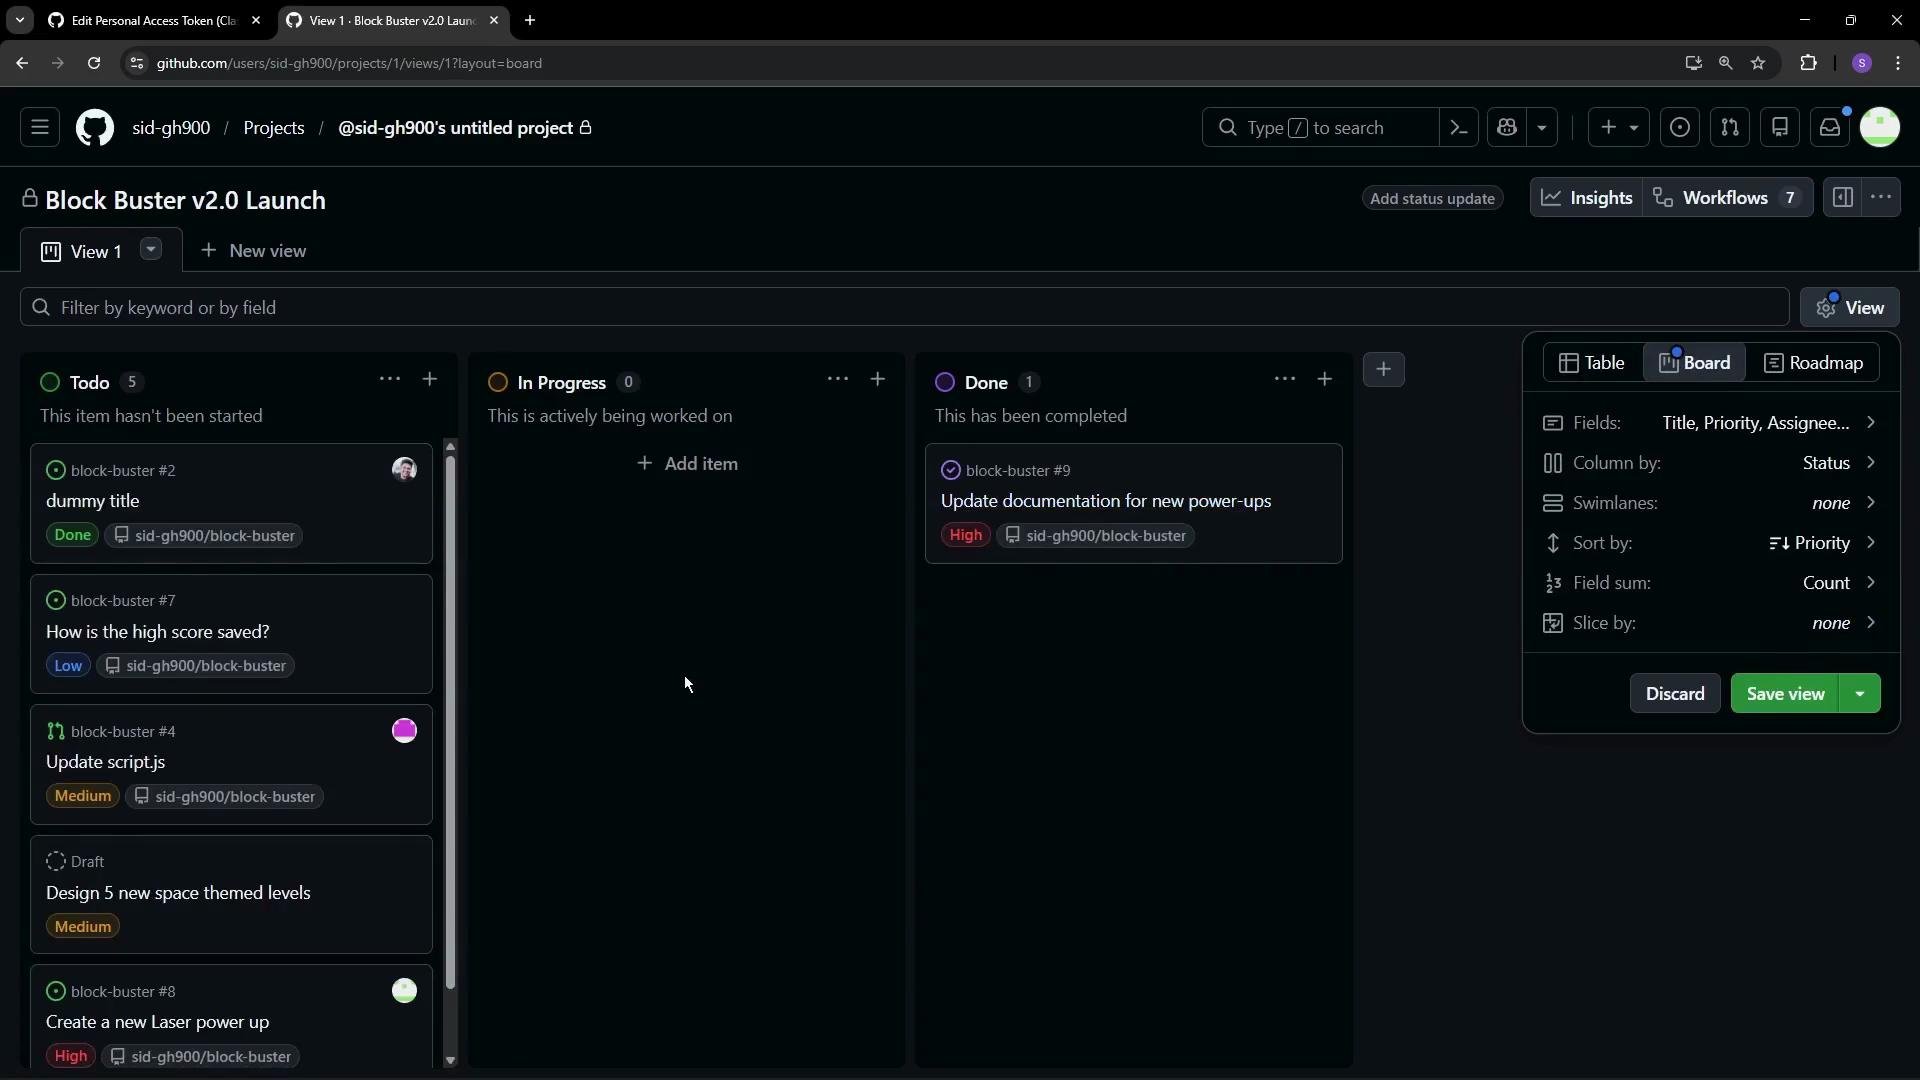Click Todo column vertical scrollbar

pos(450,722)
